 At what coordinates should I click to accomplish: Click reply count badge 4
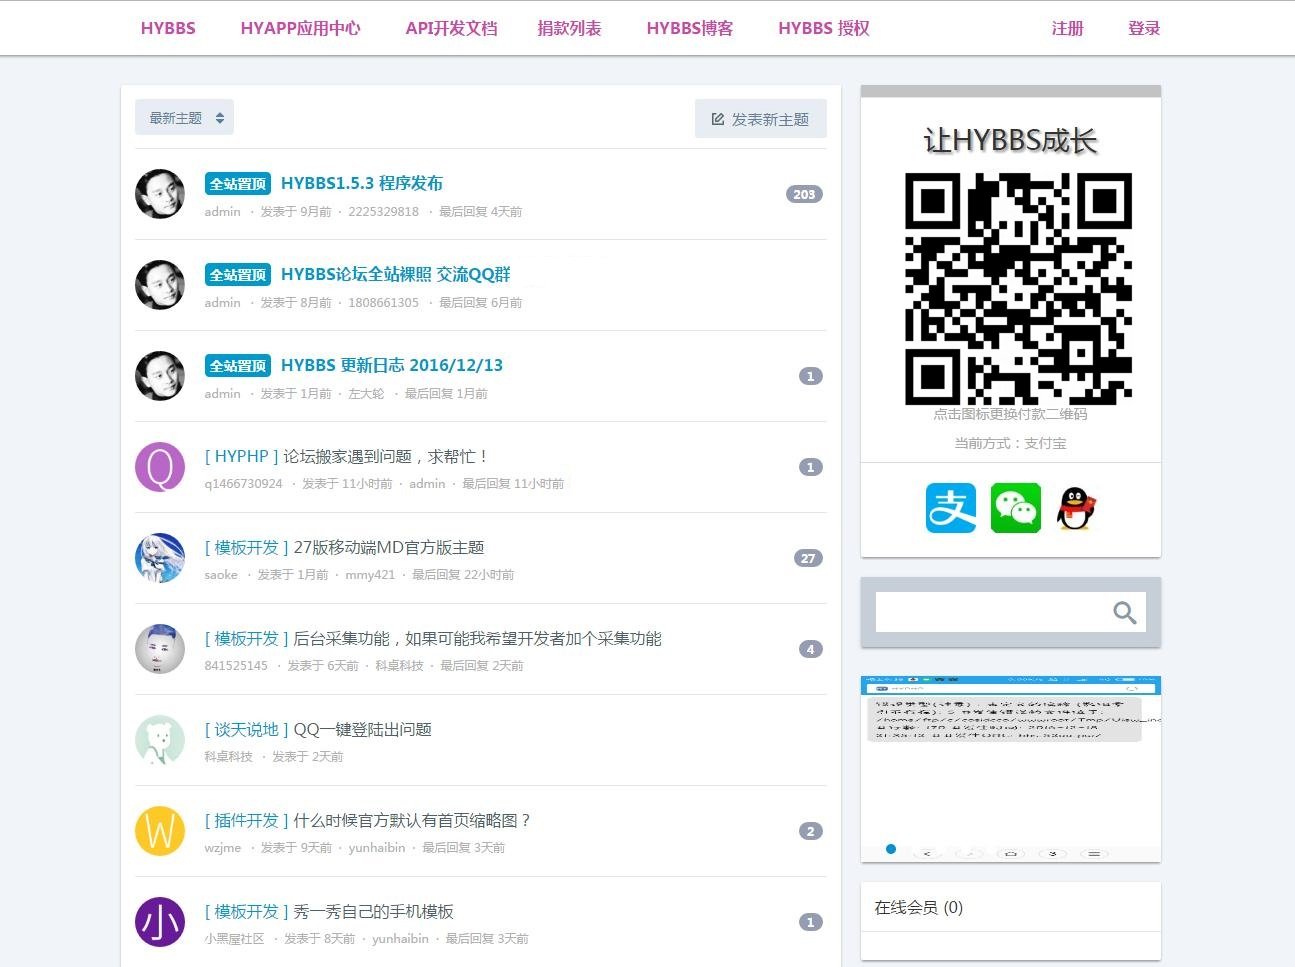811,649
